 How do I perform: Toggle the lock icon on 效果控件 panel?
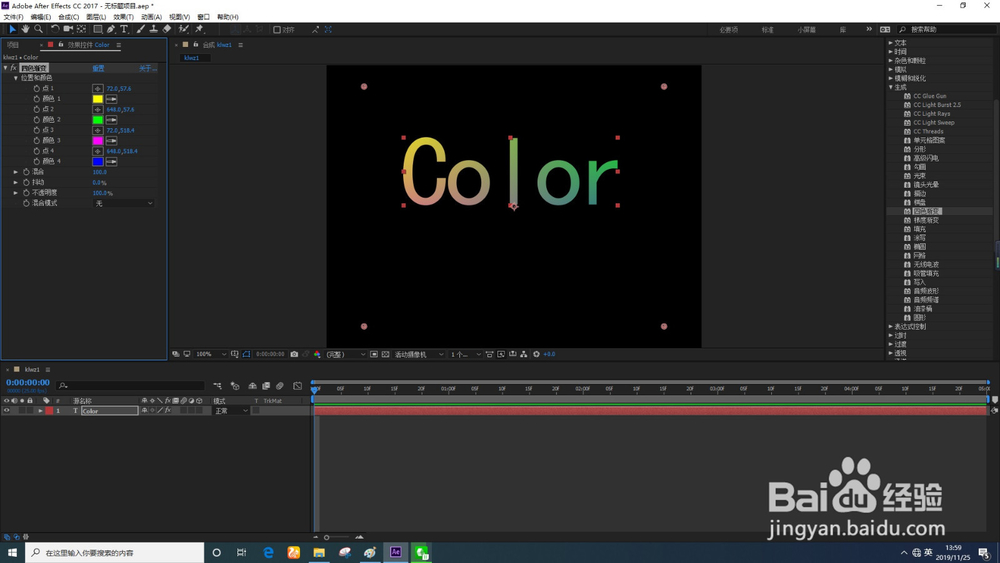pyautogui.click(x=61, y=45)
